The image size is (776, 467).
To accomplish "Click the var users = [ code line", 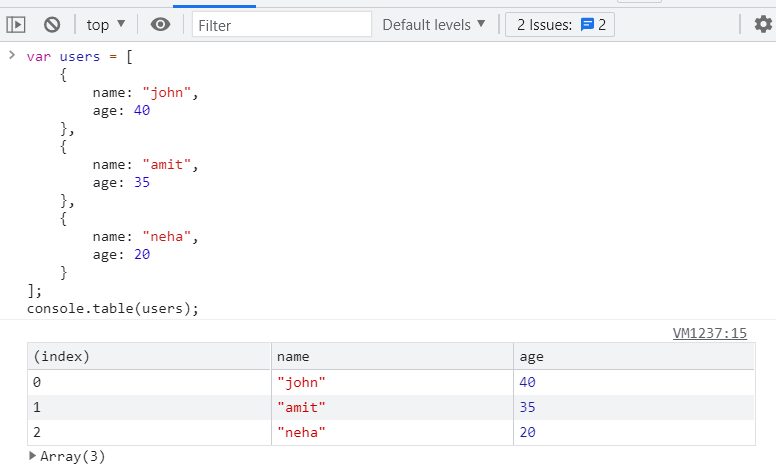I will click(80, 57).
